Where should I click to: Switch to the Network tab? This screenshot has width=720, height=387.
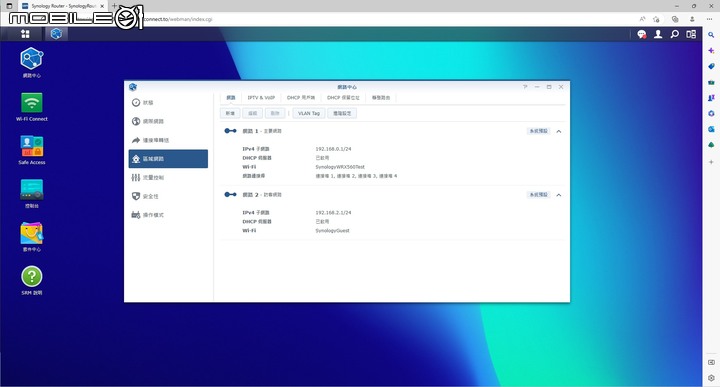tap(231, 98)
